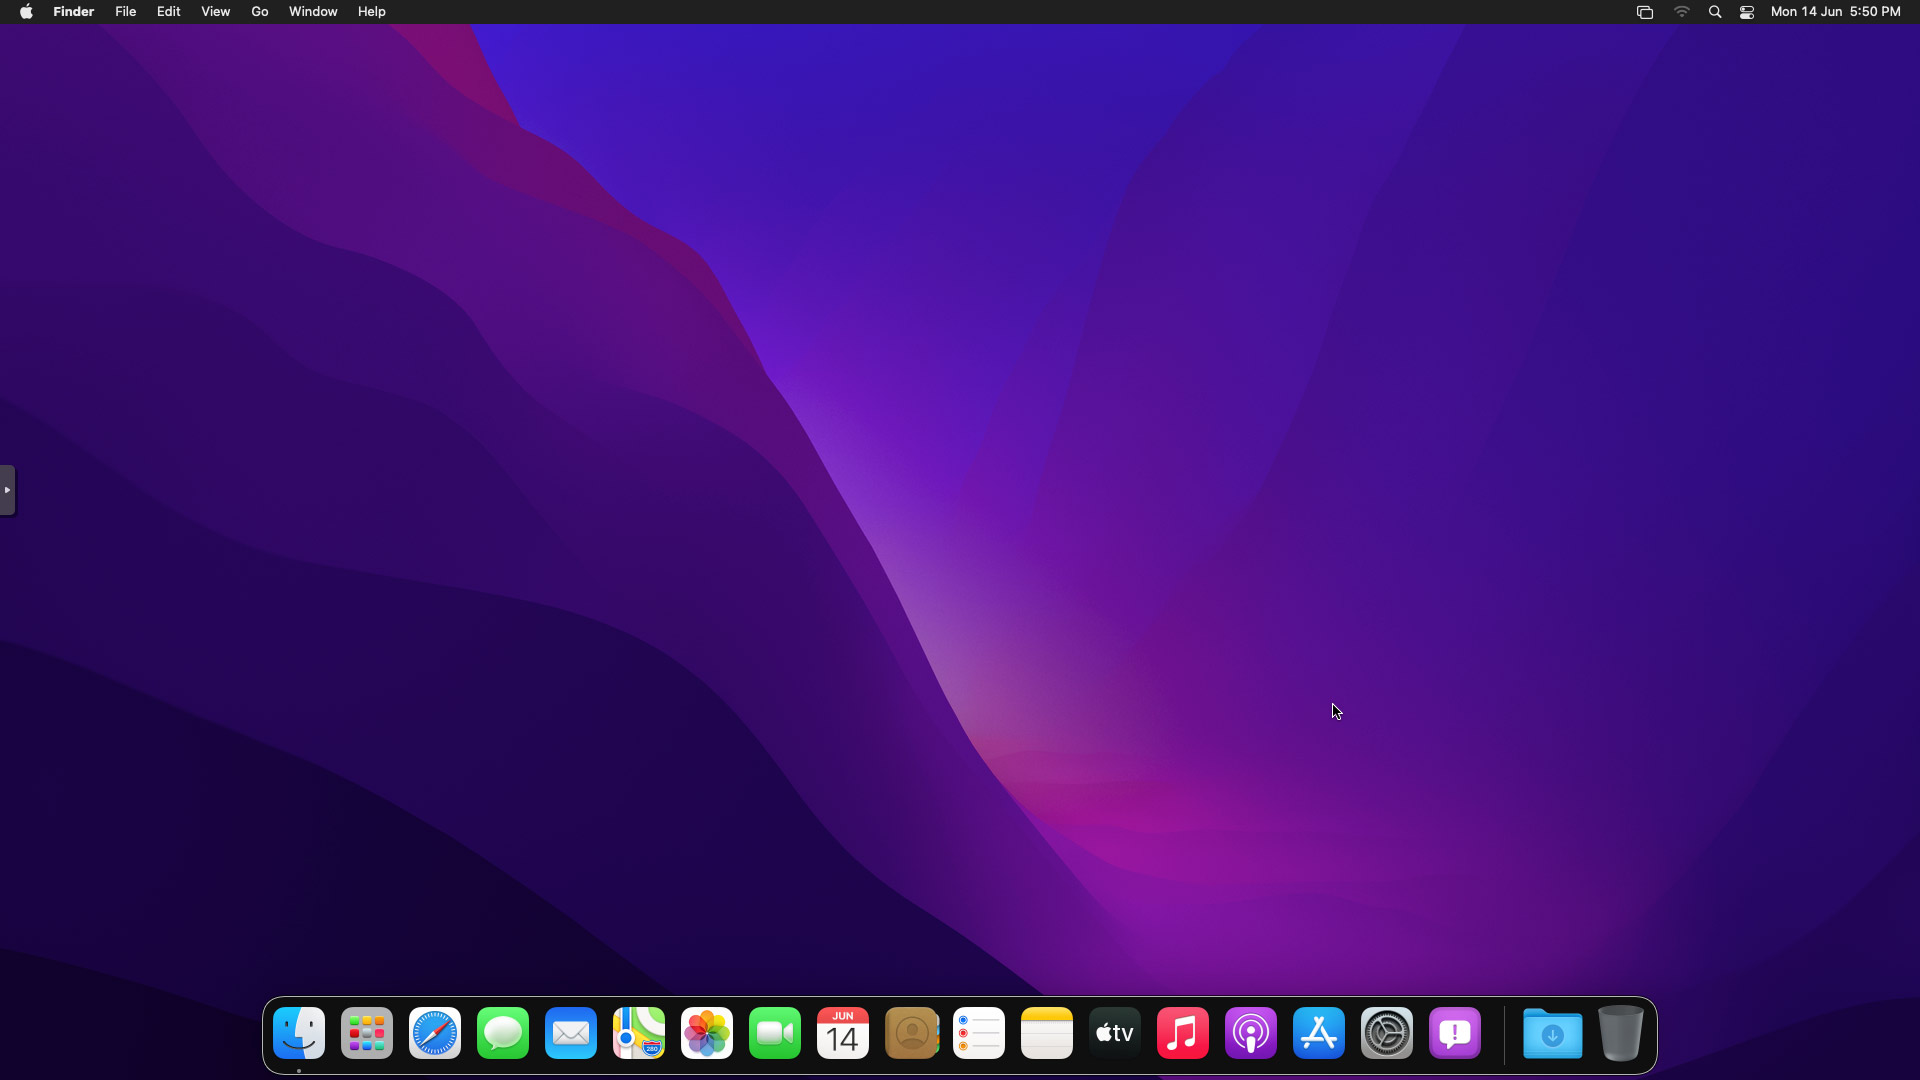Image resolution: width=1920 pixels, height=1080 pixels.
Task: Open the Edit menu
Action: (x=168, y=12)
